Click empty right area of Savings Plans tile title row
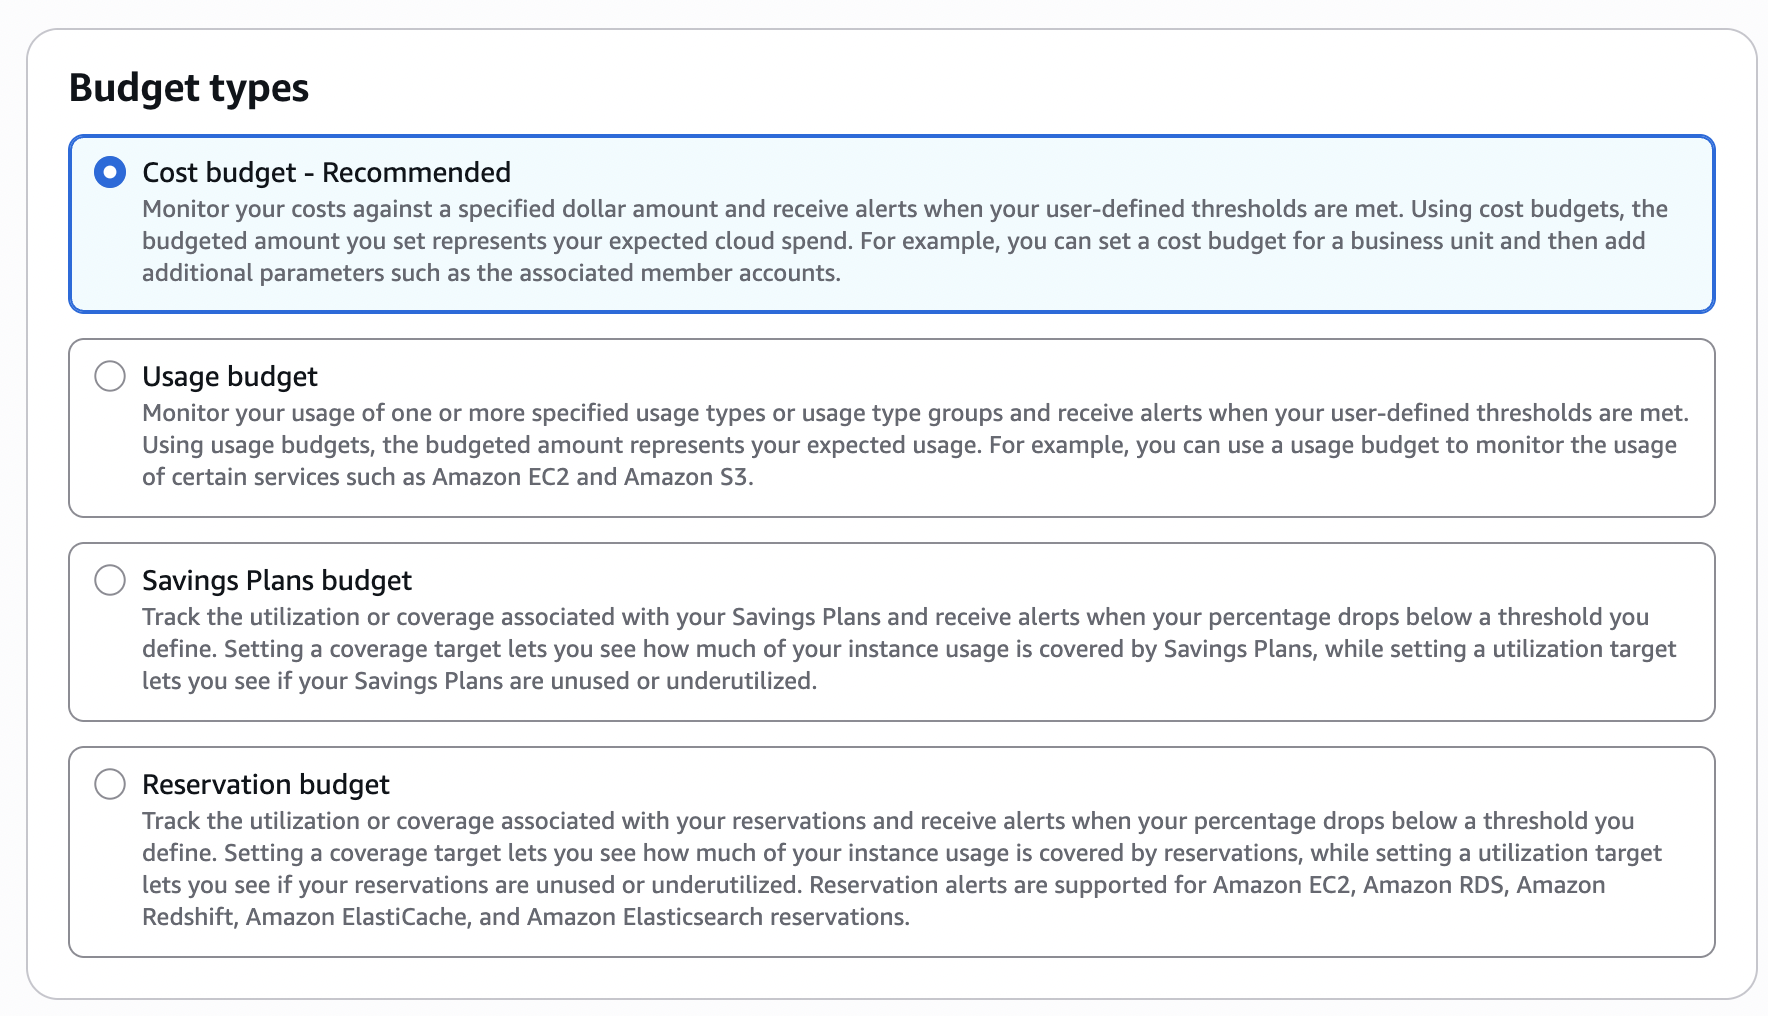Screen dimensions: 1768x1016 pos(1300,580)
